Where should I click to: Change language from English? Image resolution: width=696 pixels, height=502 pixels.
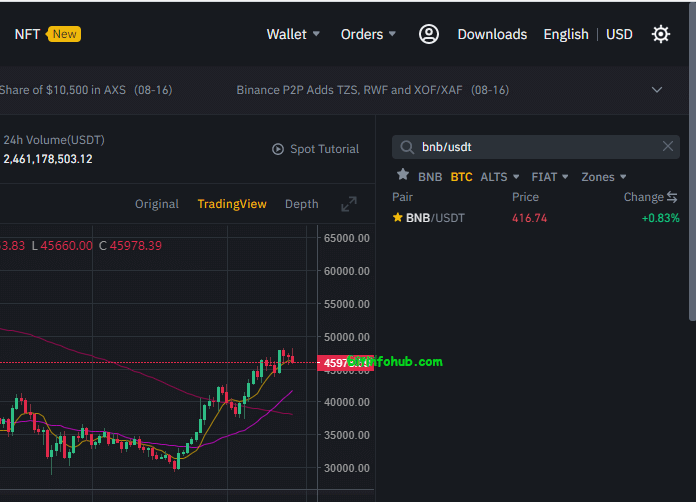[566, 34]
